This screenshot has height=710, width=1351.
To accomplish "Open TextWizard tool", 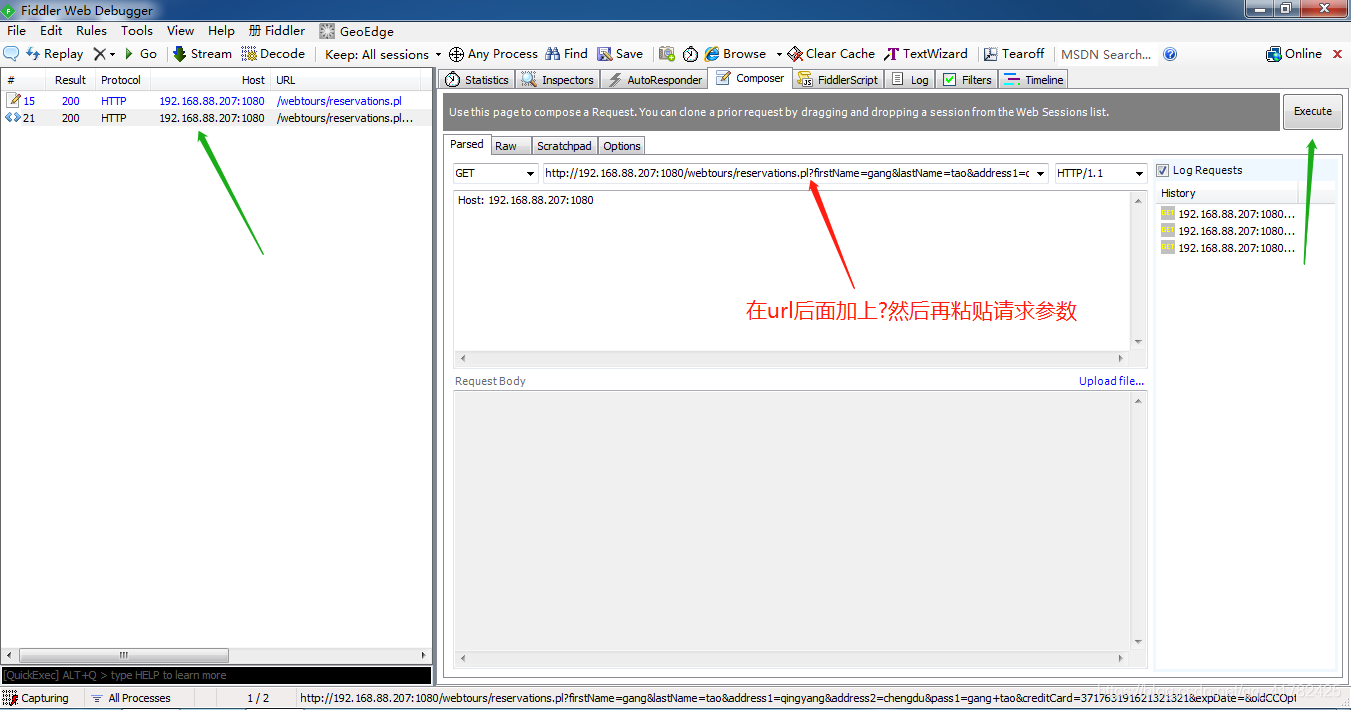I will [x=926, y=54].
